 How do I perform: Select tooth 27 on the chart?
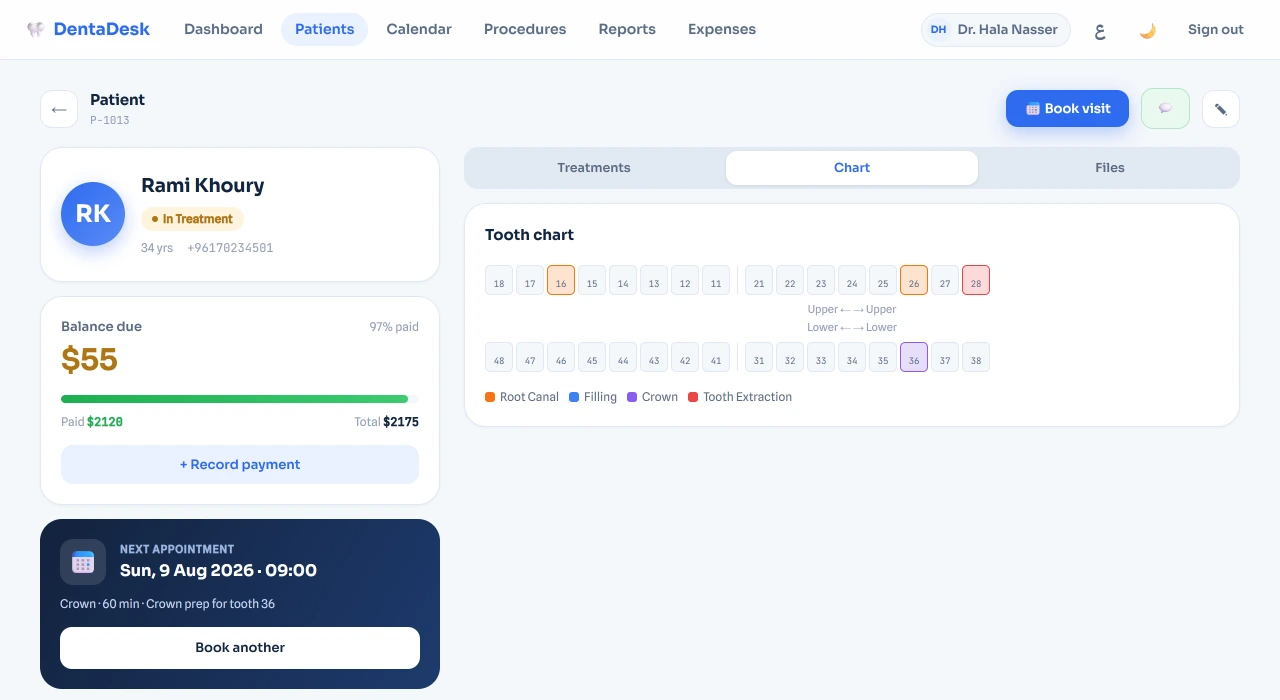(x=945, y=280)
